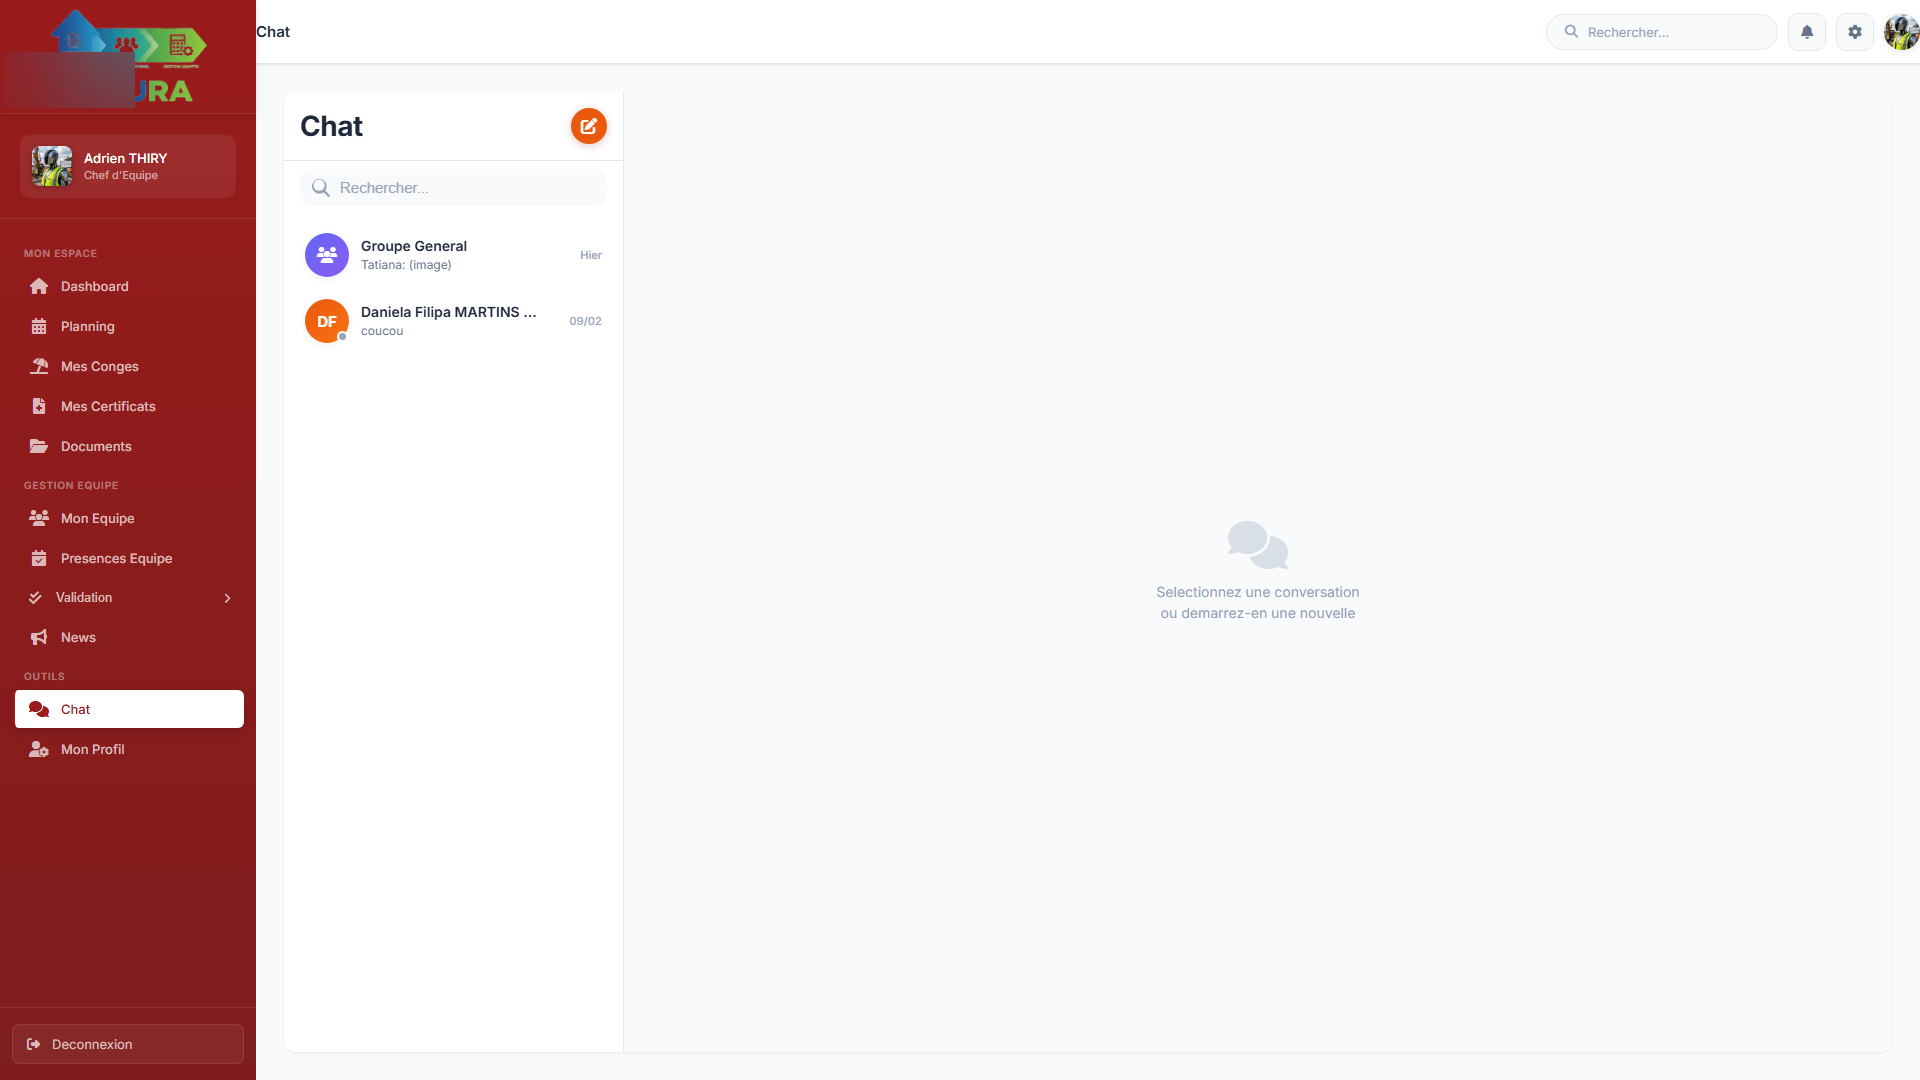The width and height of the screenshot is (1920, 1080).
Task: Go to Mon Equipe page
Action: point(97,519)
